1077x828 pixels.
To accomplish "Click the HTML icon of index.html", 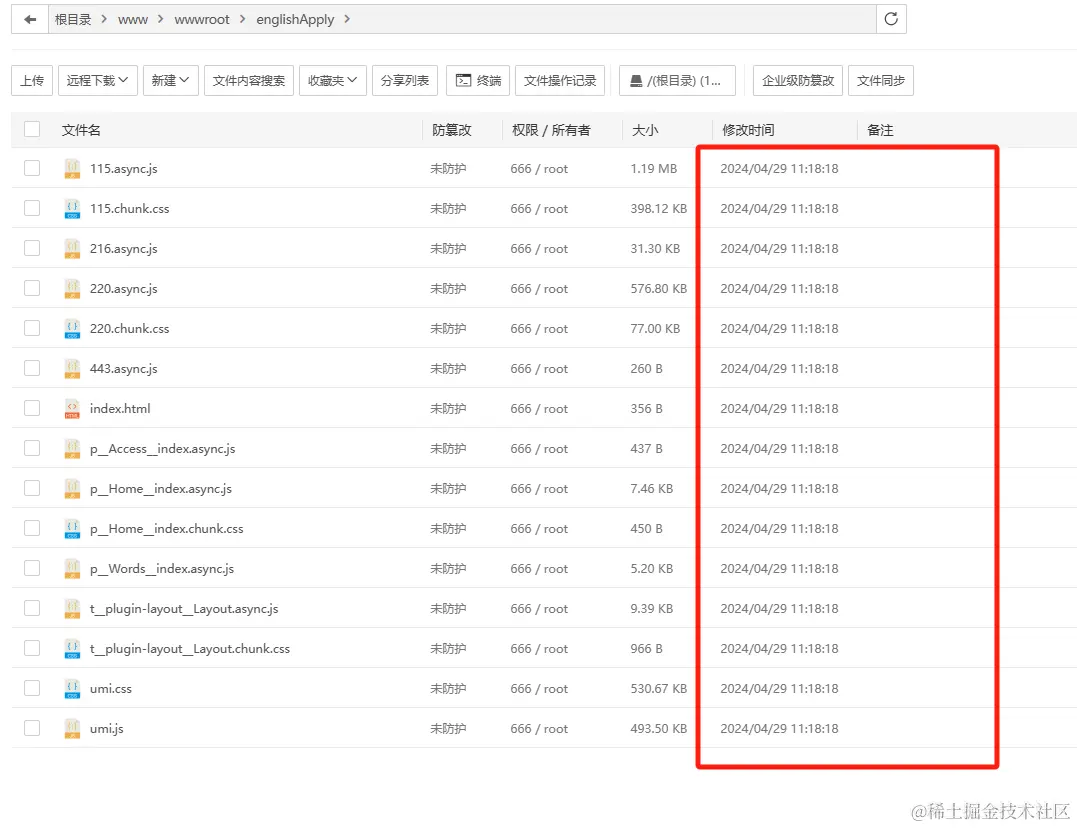I will pyautogui.click(x=72, y=408).
